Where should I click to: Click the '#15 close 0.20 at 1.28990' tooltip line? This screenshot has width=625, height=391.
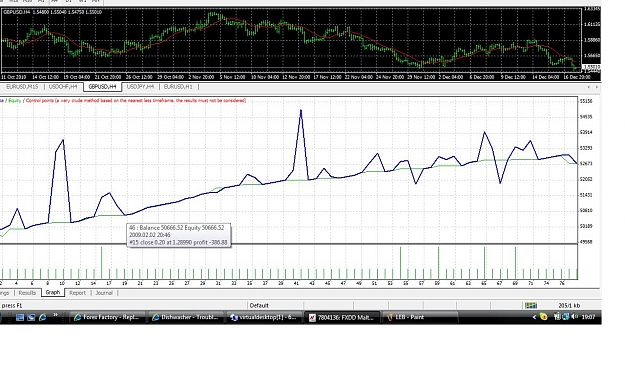tap(166, 242)
